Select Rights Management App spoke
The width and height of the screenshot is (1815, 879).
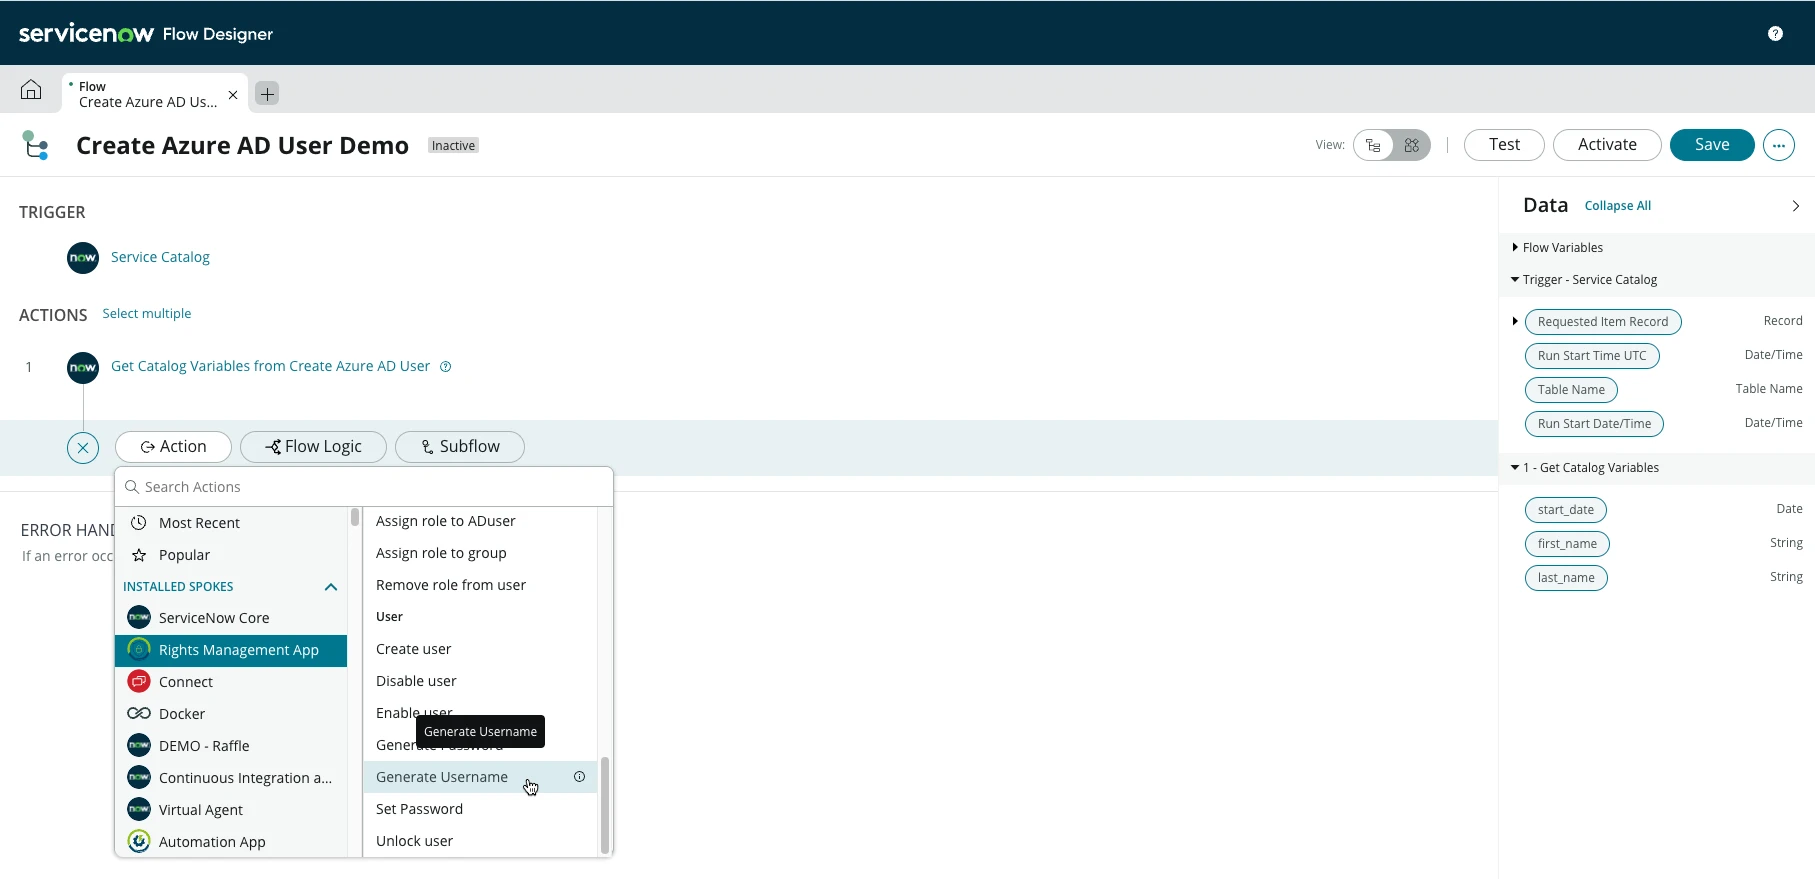click(231, 650)
